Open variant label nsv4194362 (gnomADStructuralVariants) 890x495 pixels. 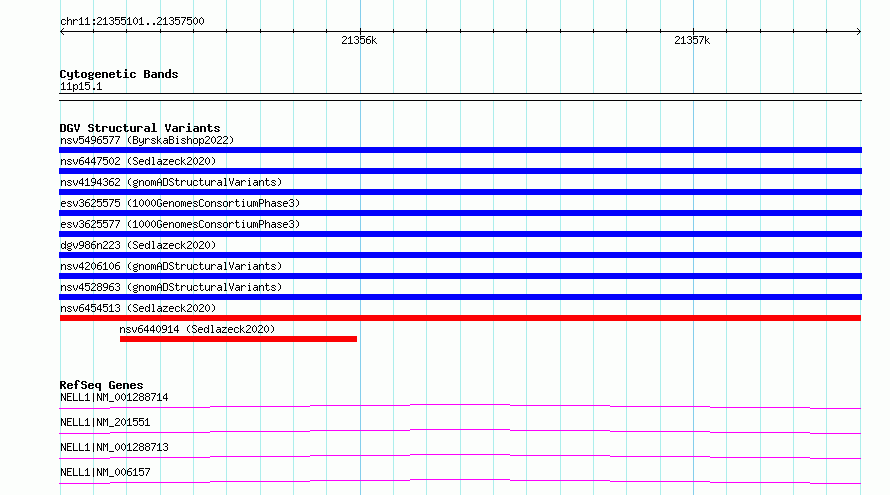point(171,182)
